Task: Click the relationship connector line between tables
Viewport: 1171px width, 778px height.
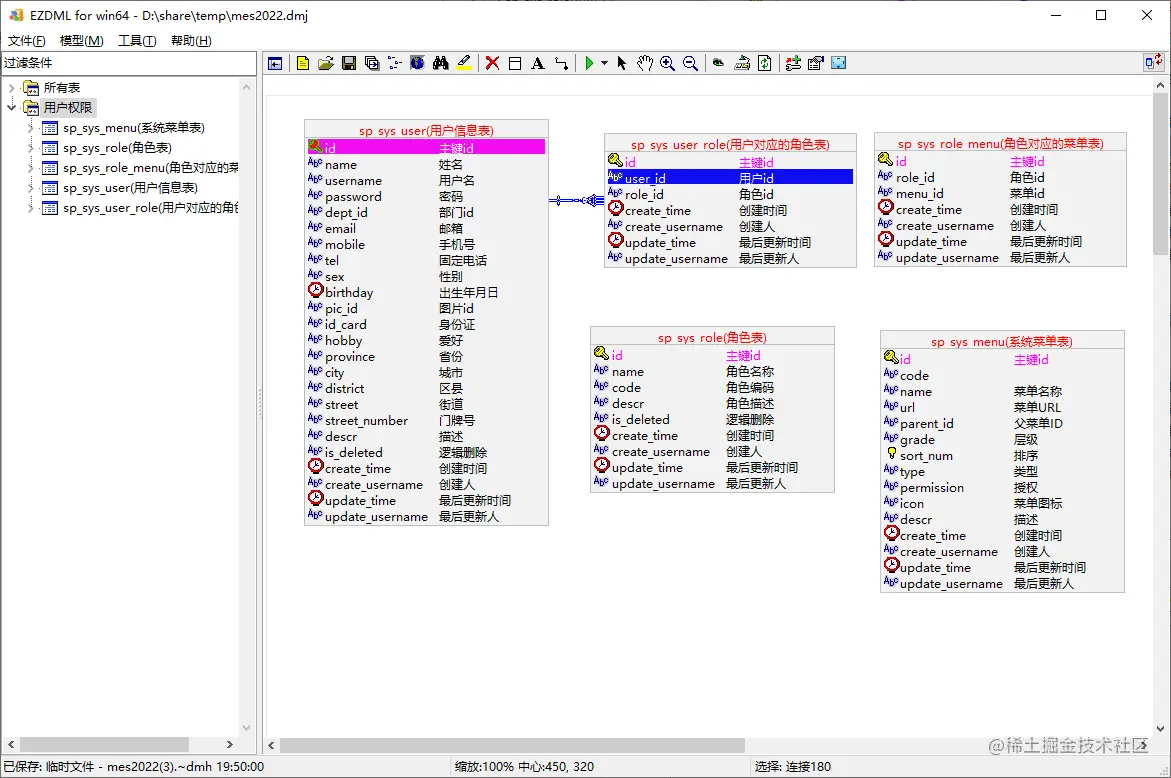Action: tap(576, 200)
